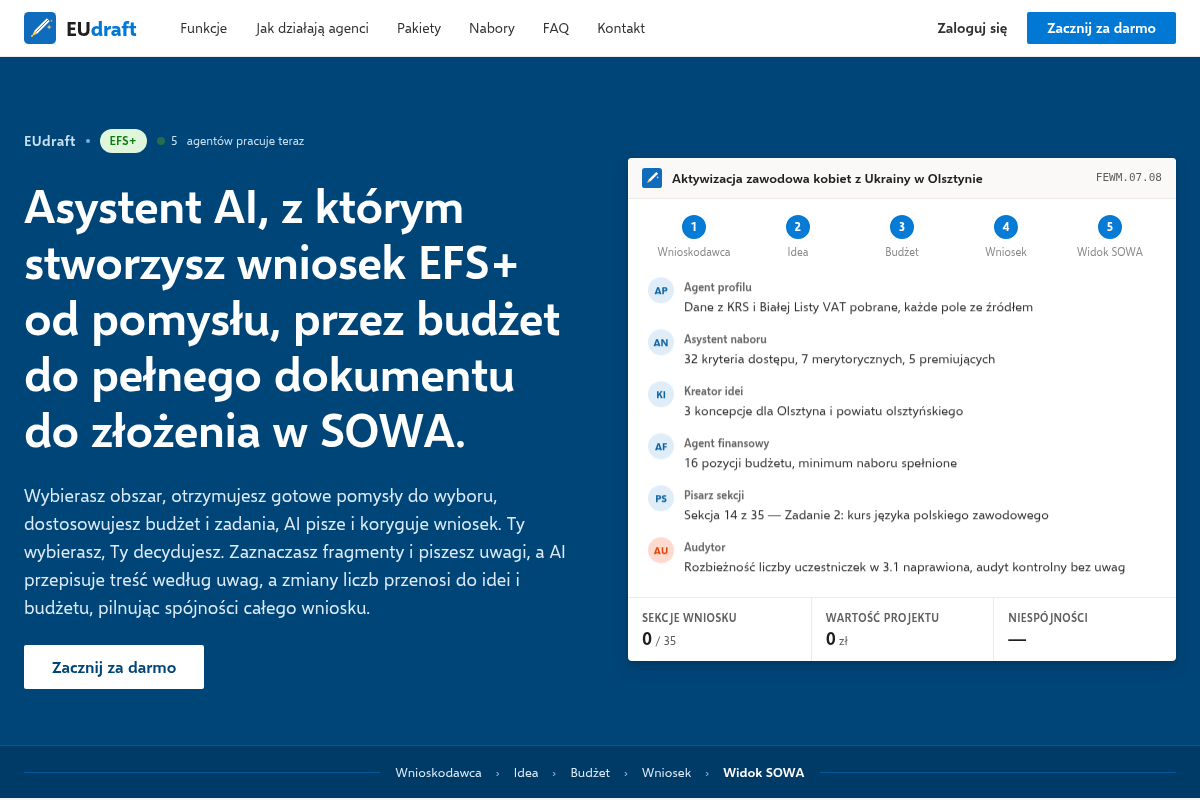Screen dimensions: 1200x800
Task: Select step 3 circle Budżet
Action: pyautogui.click(x=902, y=227)
